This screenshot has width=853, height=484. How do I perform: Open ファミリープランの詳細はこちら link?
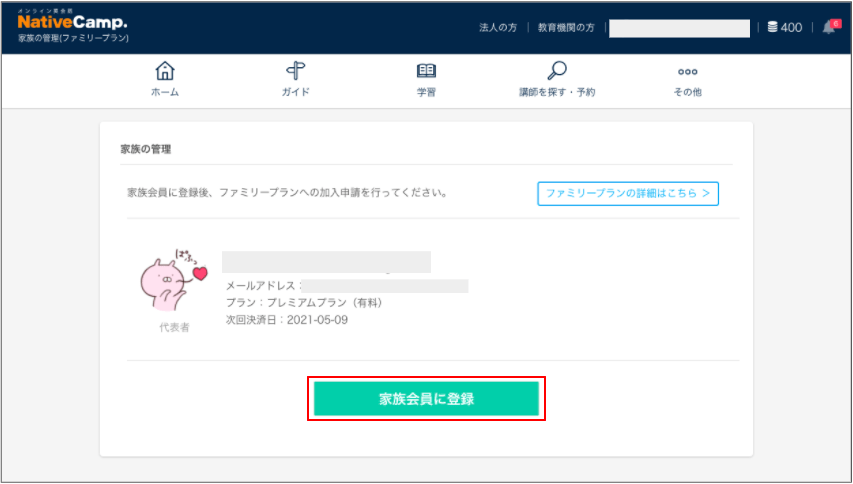[628, 194]
